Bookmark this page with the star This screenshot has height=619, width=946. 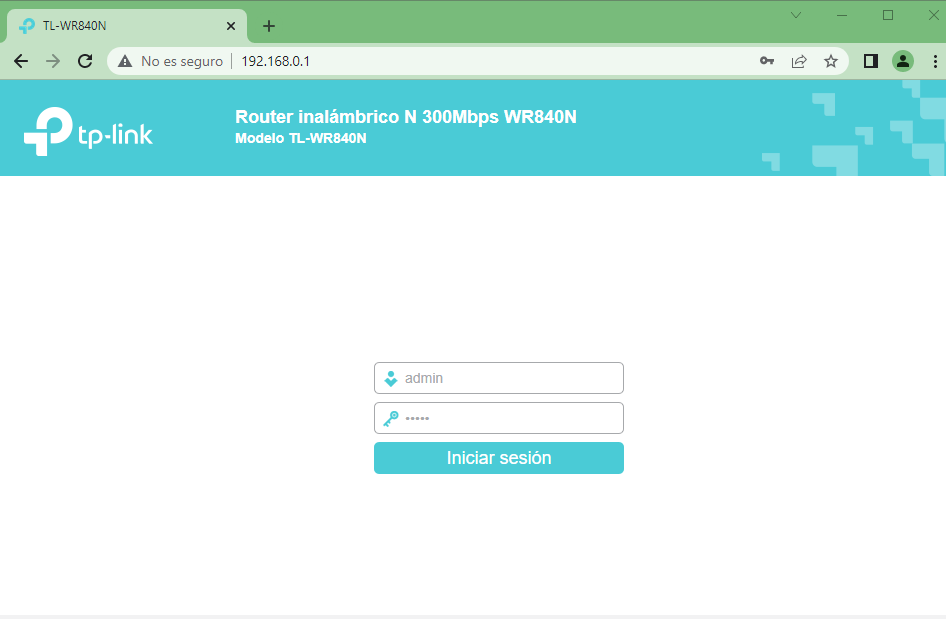point(831,61)
